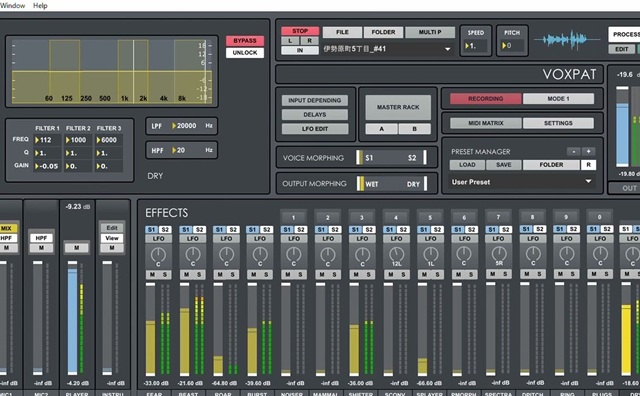Screen dimensions: 640x396
Task: Toggle S1 on the -33.00 dB effect channel
Action: [x=151, y=230]
